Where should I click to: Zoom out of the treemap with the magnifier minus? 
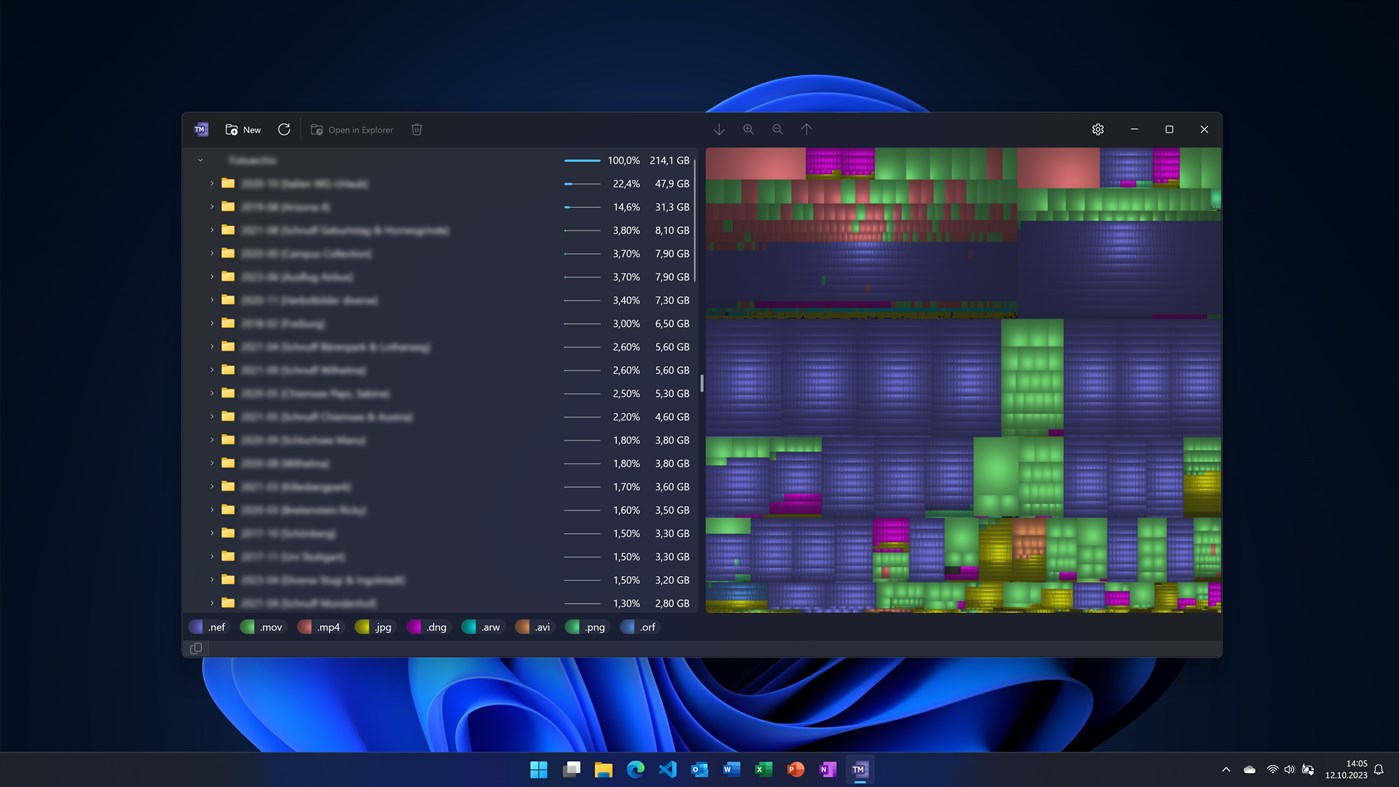coord(777,129)
